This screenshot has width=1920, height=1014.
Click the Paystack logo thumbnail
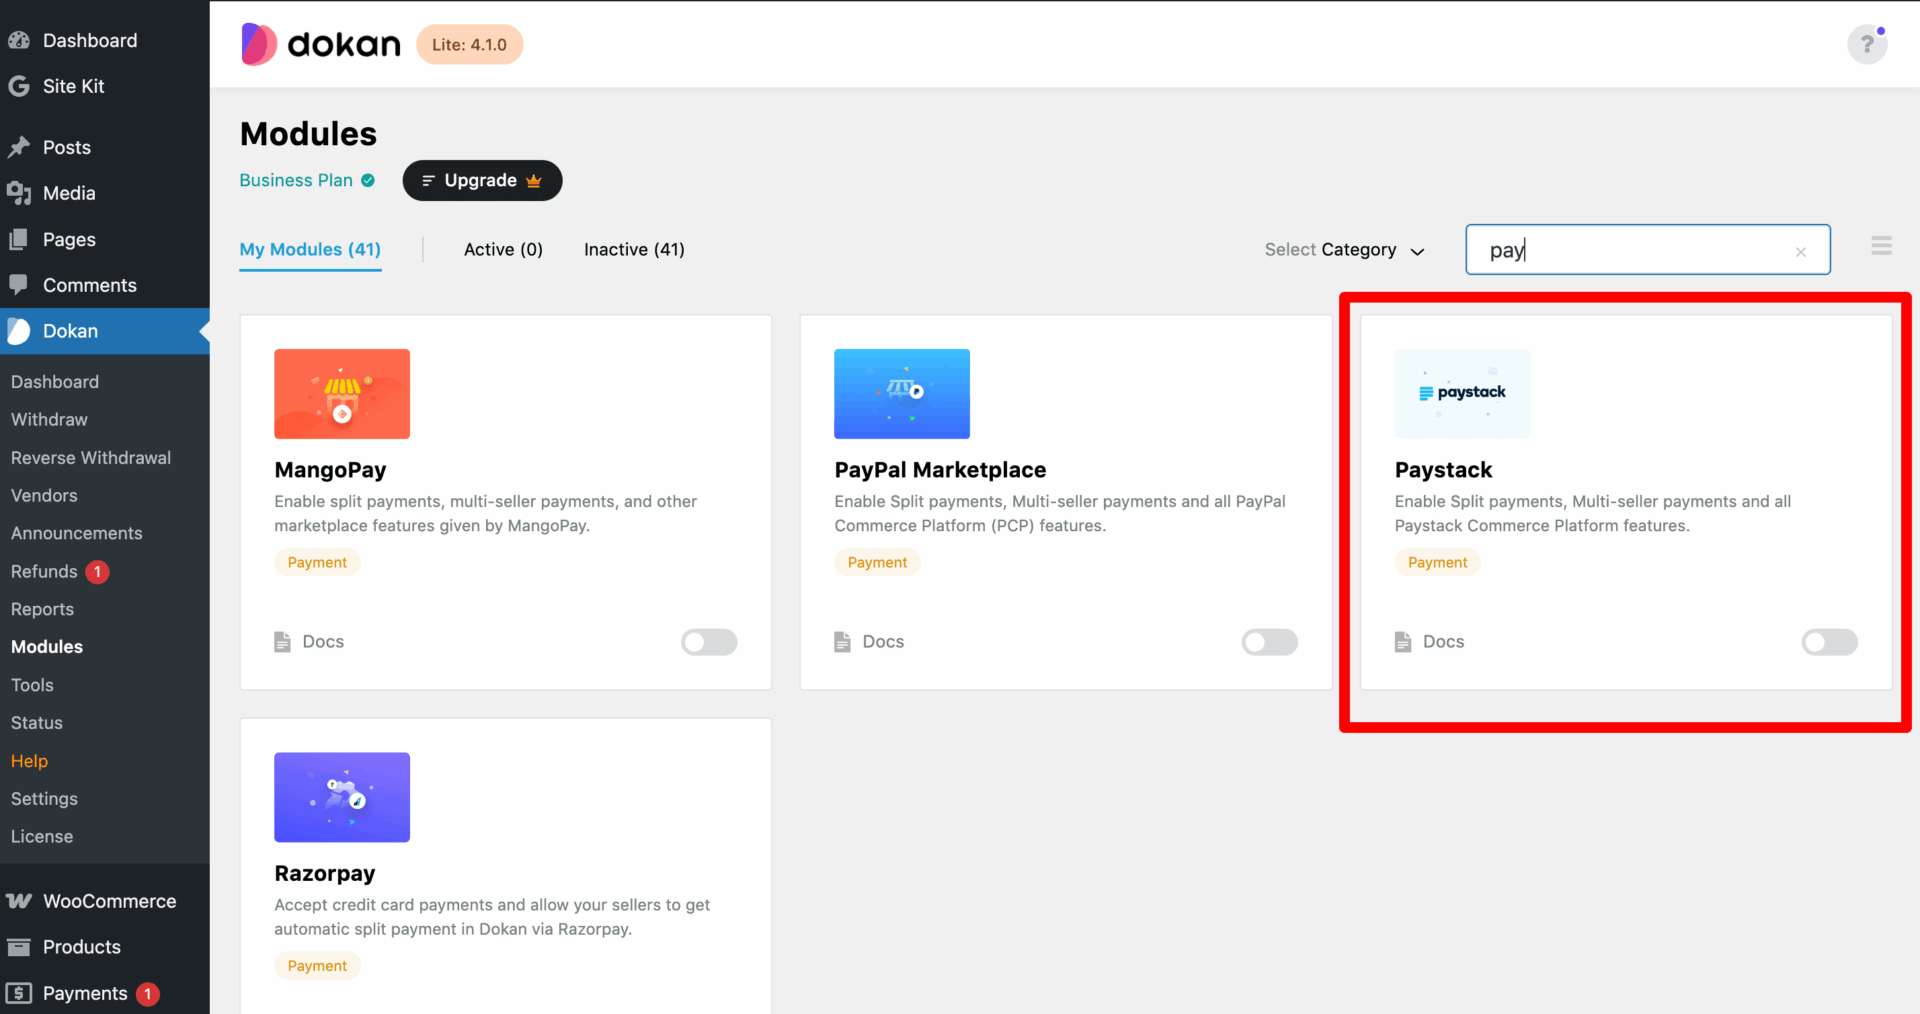(x=1462, y=394)
